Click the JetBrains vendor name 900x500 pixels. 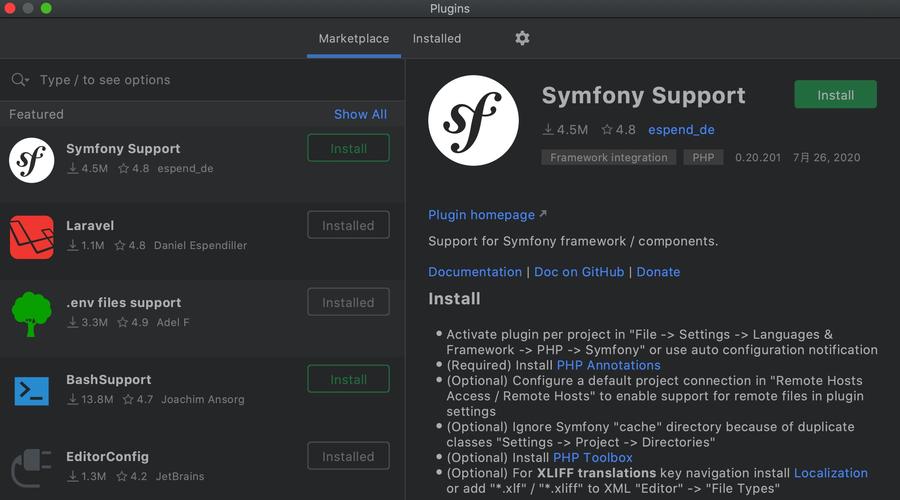[180, 476]
